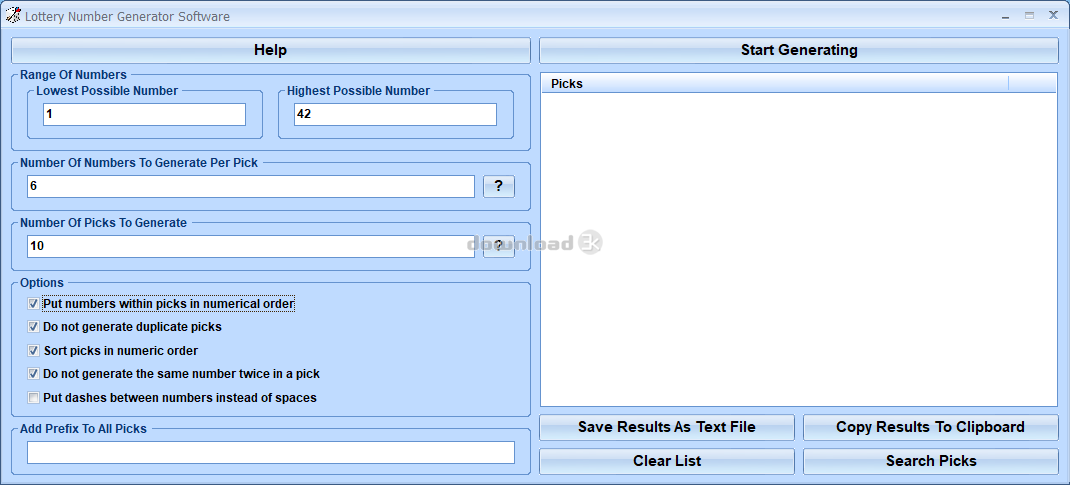
Task: Minimize the Lottery Number Generator window
Action: (1006, 16)
